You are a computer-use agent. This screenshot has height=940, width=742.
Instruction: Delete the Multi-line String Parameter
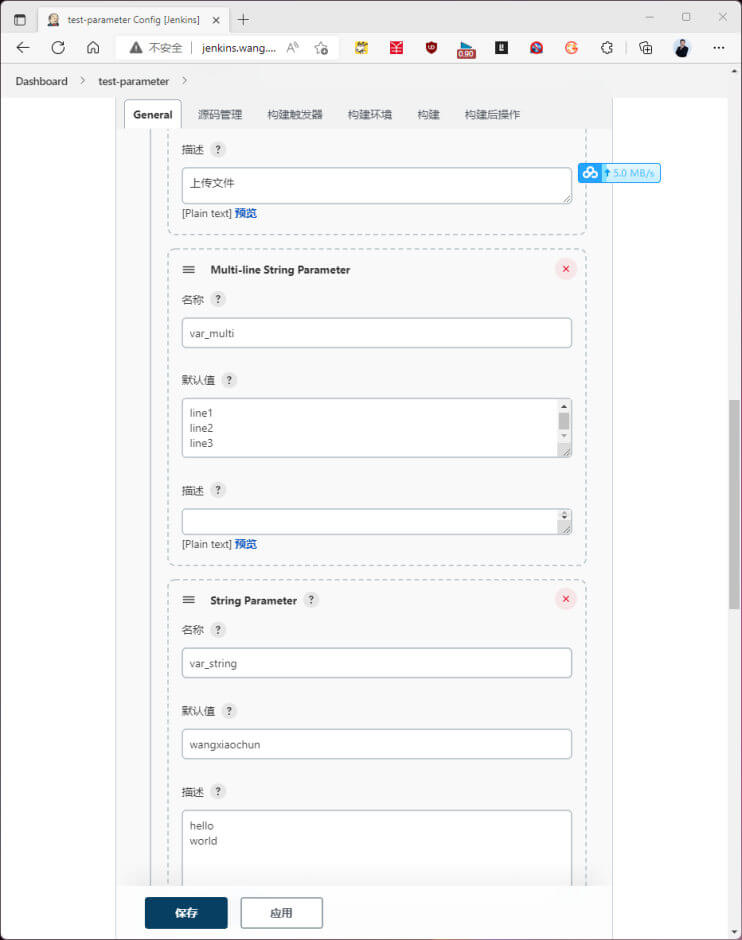pyautogui.click(x=565, y=269)
